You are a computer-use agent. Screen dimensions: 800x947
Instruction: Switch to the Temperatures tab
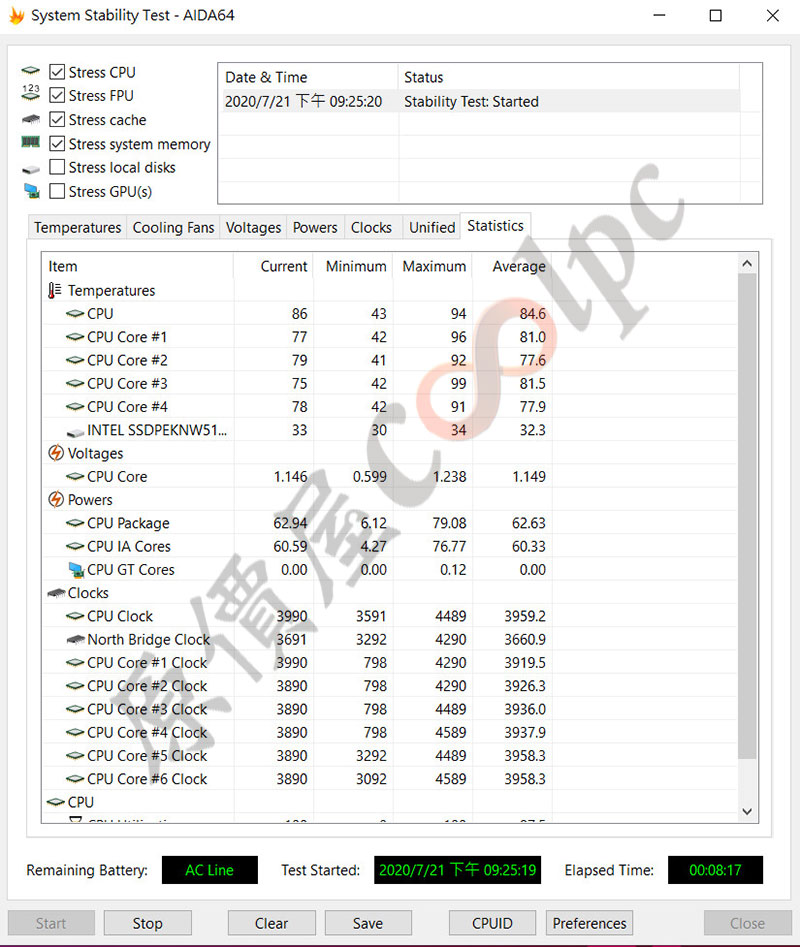click(77, 228)
